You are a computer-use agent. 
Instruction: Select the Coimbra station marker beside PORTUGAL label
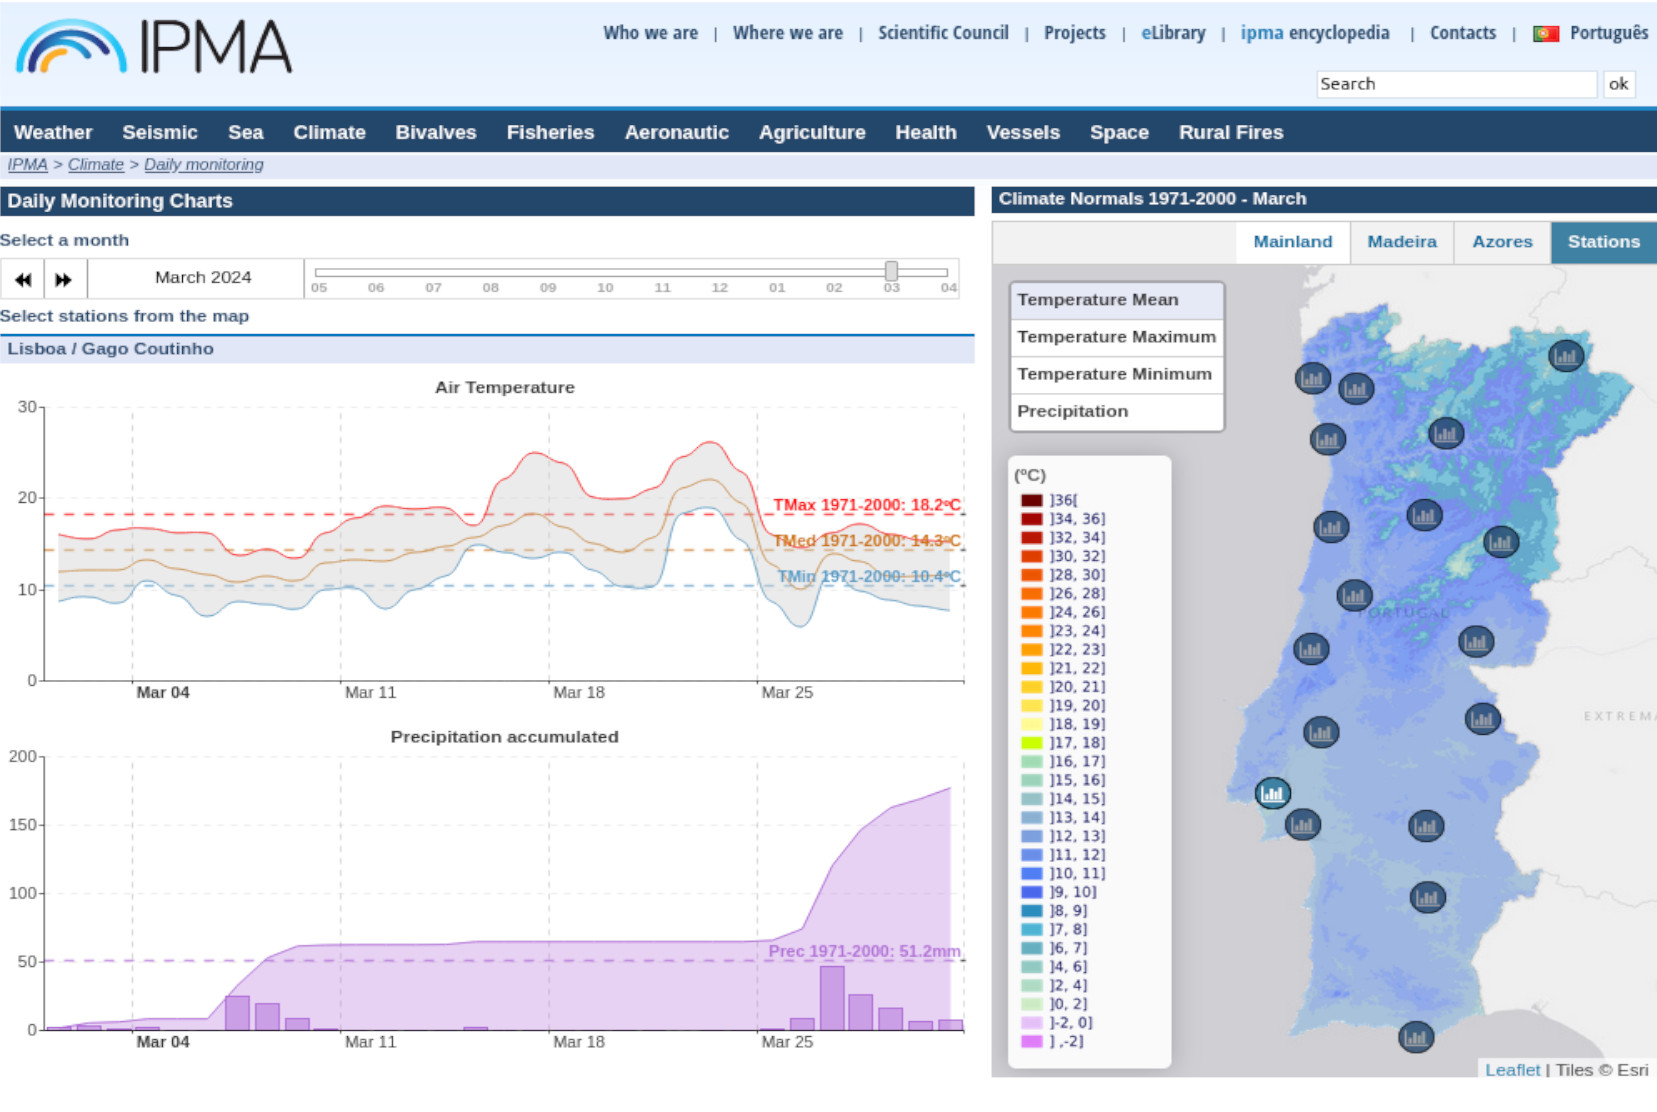pyautogui.click(x=1354, y=596)
